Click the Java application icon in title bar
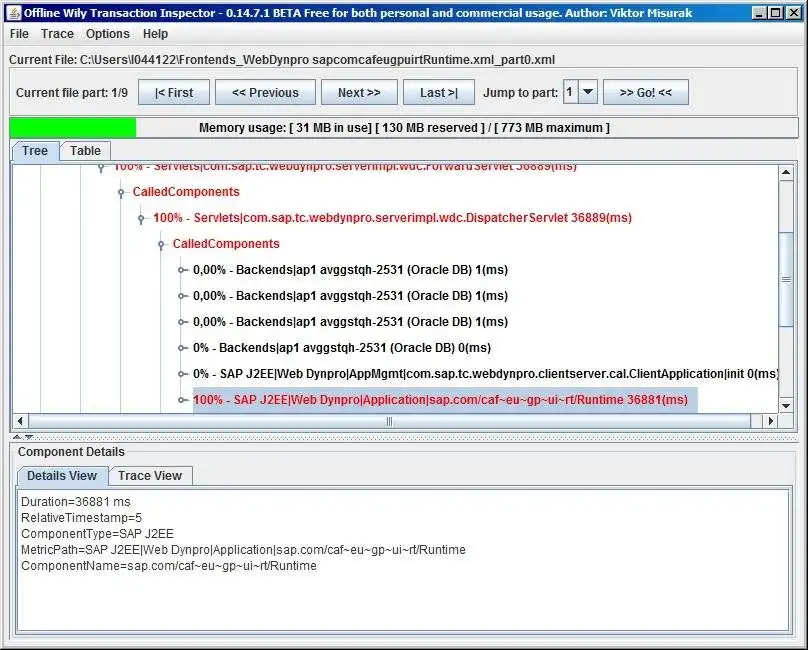 point(14,13)
